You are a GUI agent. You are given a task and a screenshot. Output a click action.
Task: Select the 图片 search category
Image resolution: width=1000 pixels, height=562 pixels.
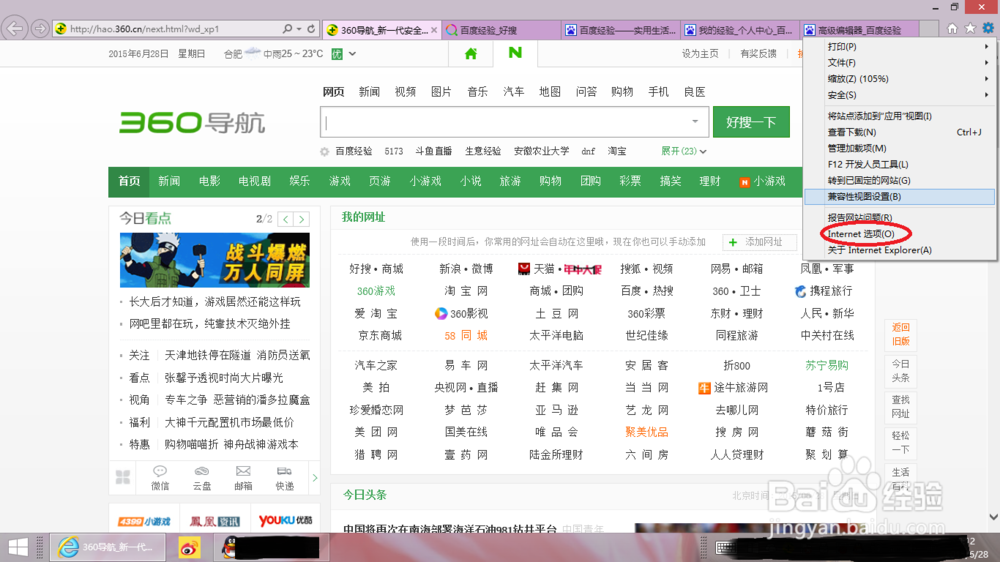click(441, 92)
